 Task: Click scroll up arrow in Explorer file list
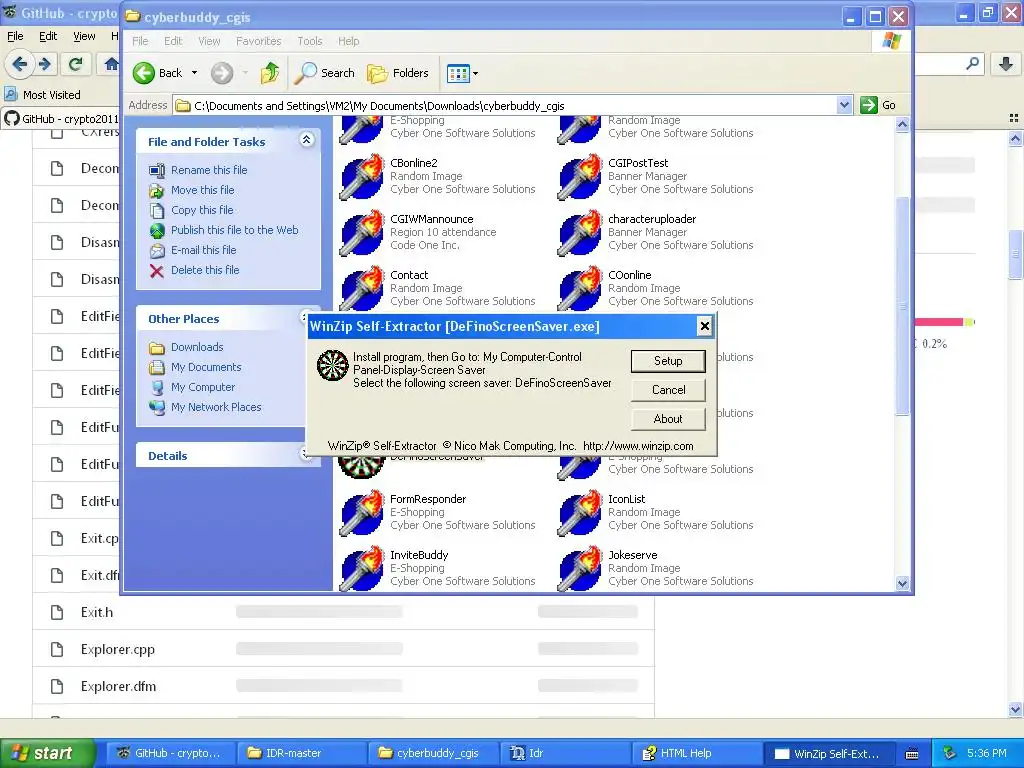(x=903, y=124)
